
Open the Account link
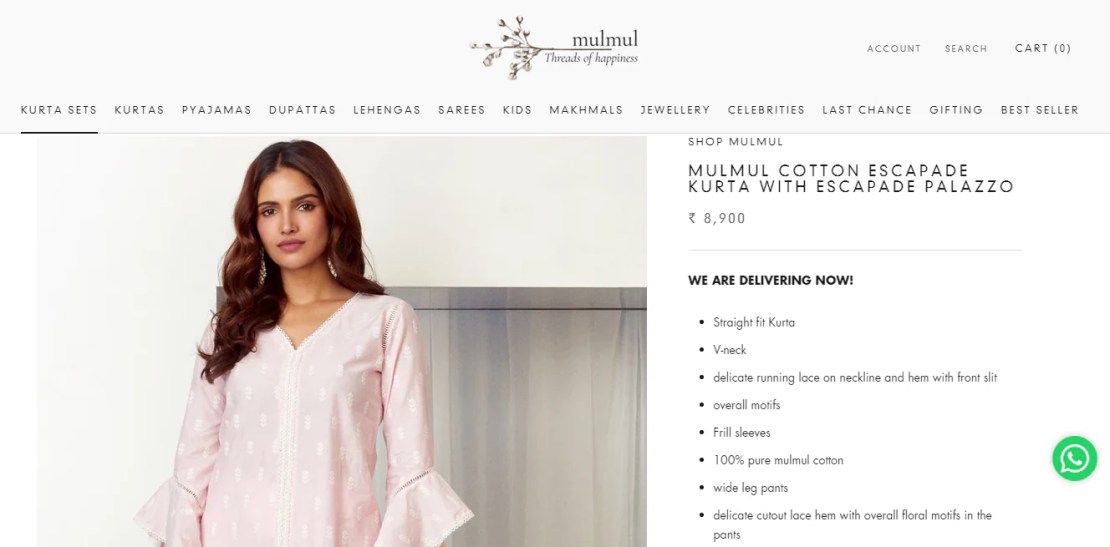(894, 49)
